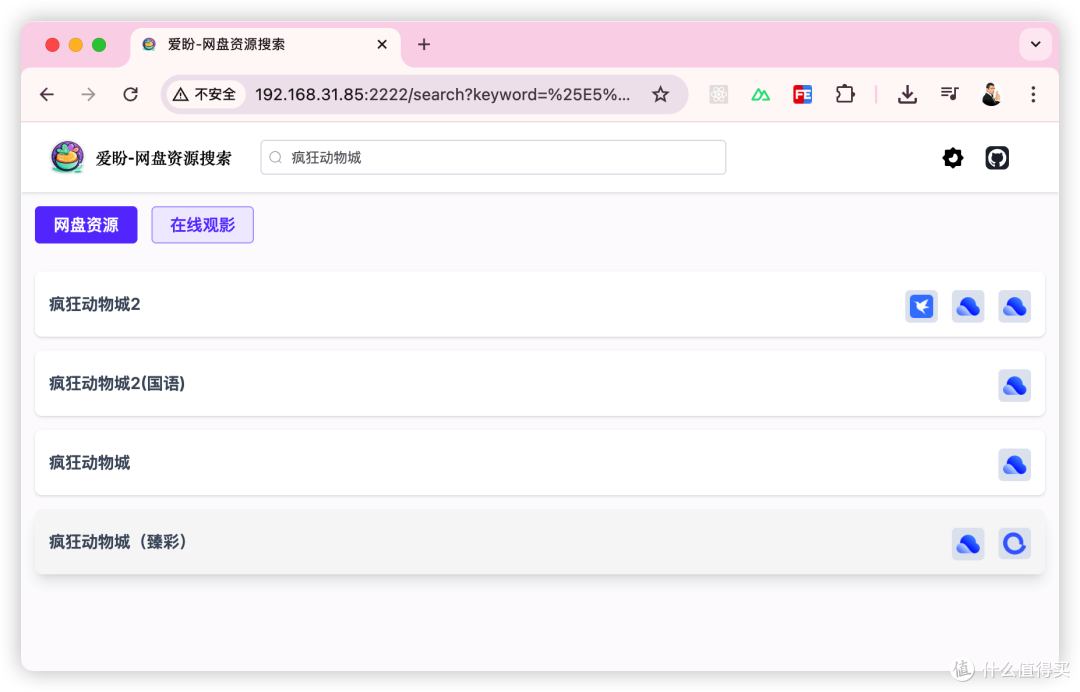Open the Xunlei bird icon for 疯狂动物城2
Screen dimensions: 1080x692
[x=922, y=306]
